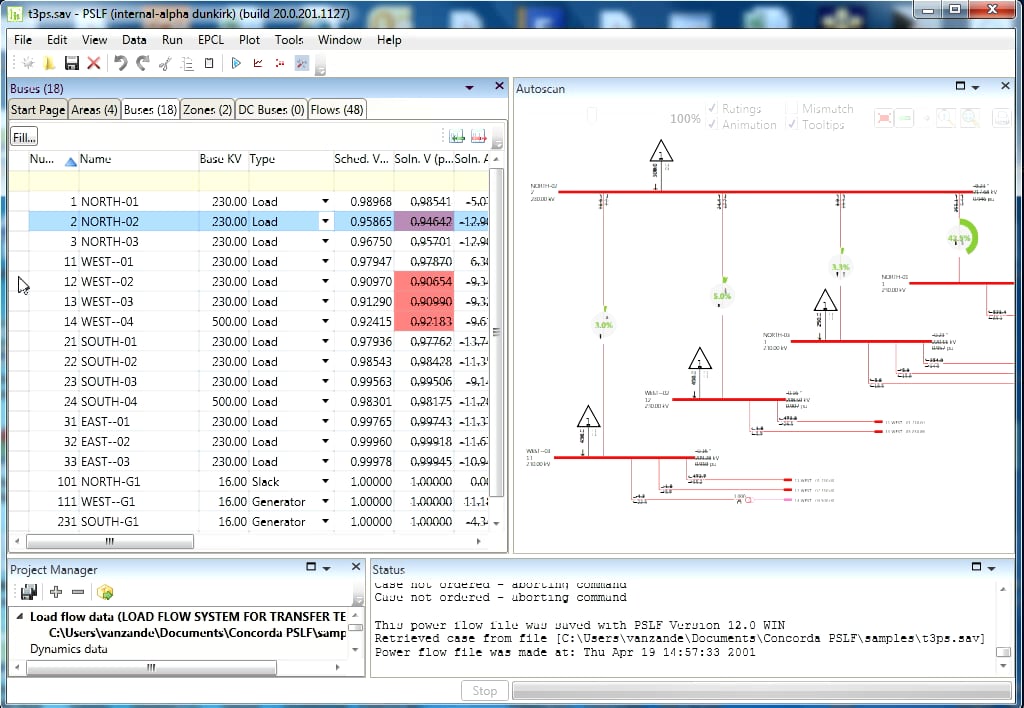Sort by the Base KV column header
The height and width of the screenshot is (708, 1024).
point(221,159)
